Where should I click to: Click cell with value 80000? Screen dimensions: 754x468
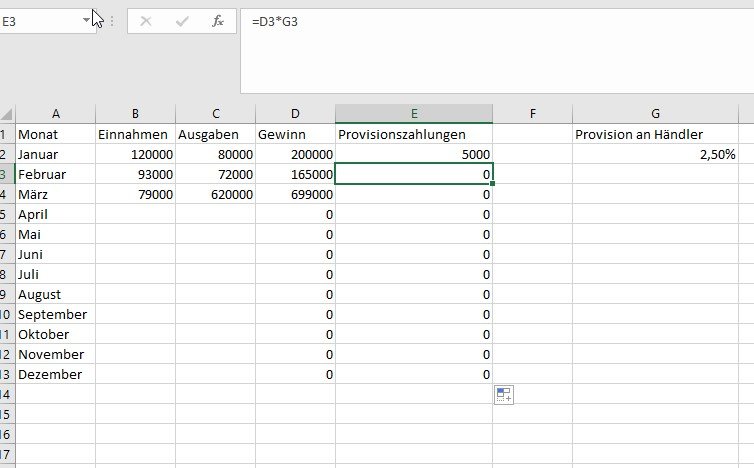click(x=215, y=154)
